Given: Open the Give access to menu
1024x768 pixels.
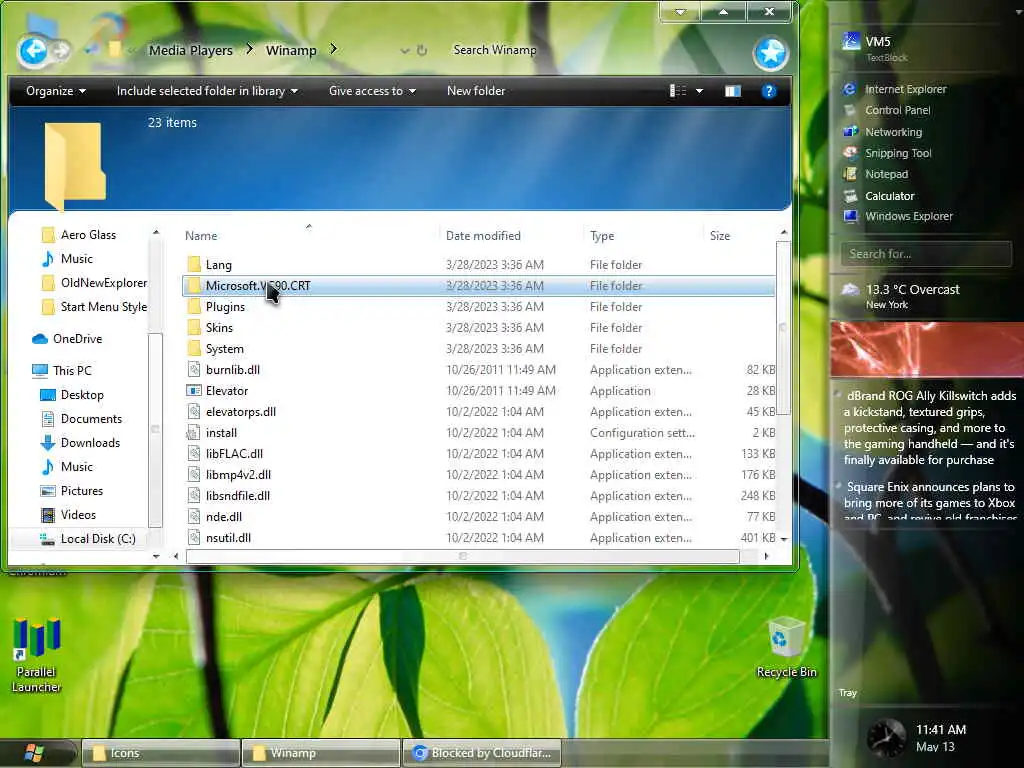Looking at the screenshot, I should coord(372,91).
